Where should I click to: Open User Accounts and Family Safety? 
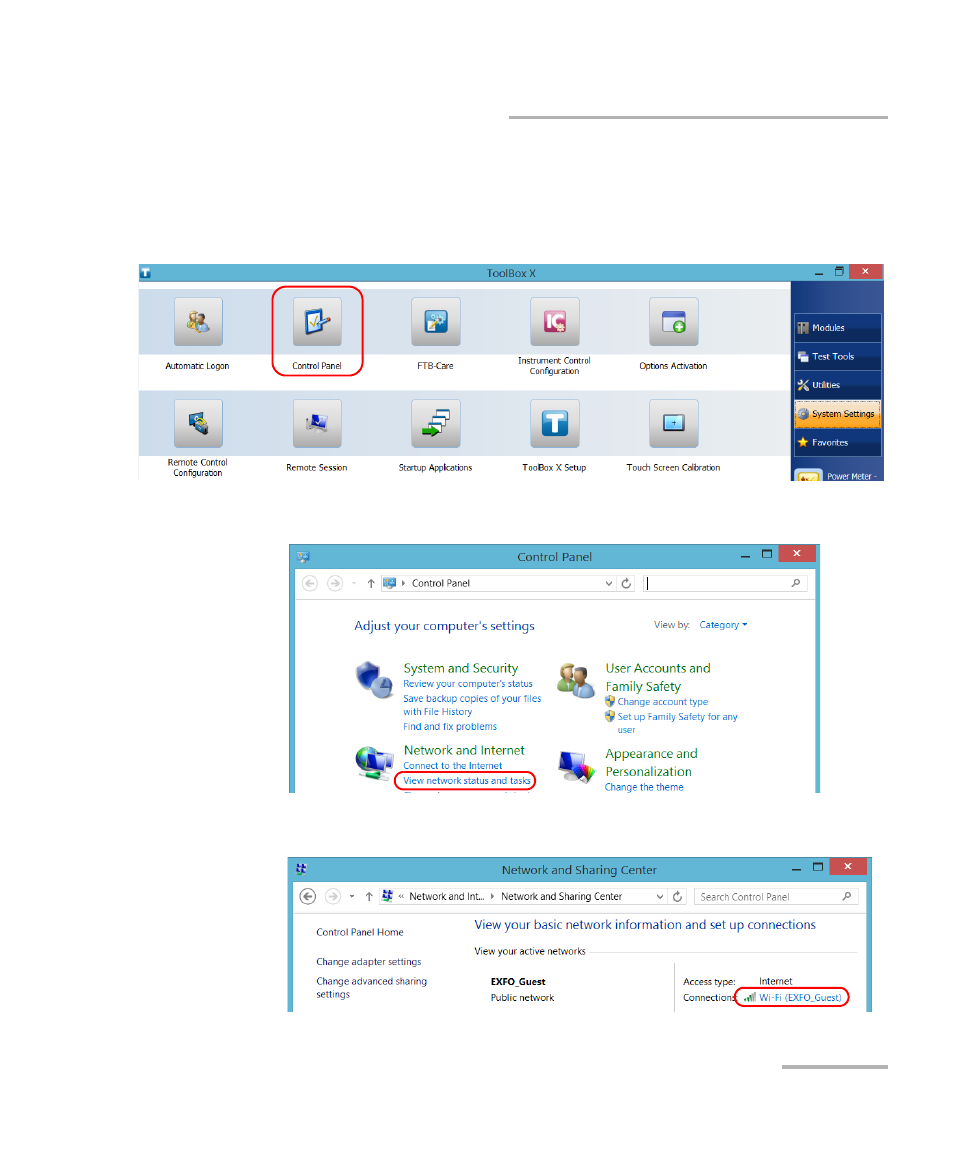(658, 677)
